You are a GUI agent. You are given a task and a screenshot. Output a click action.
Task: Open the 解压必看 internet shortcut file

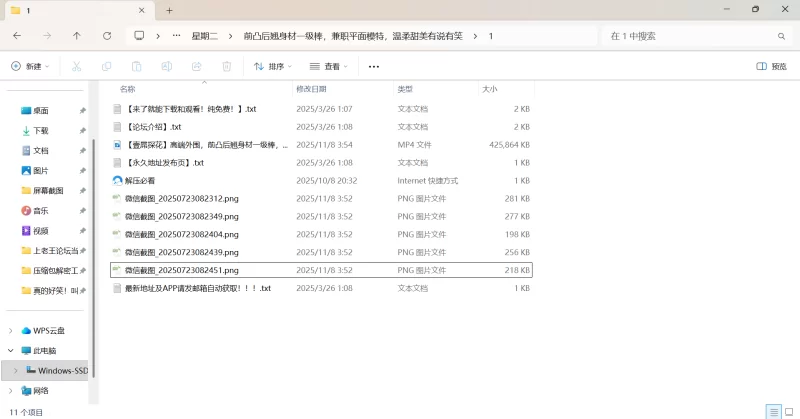141,181
